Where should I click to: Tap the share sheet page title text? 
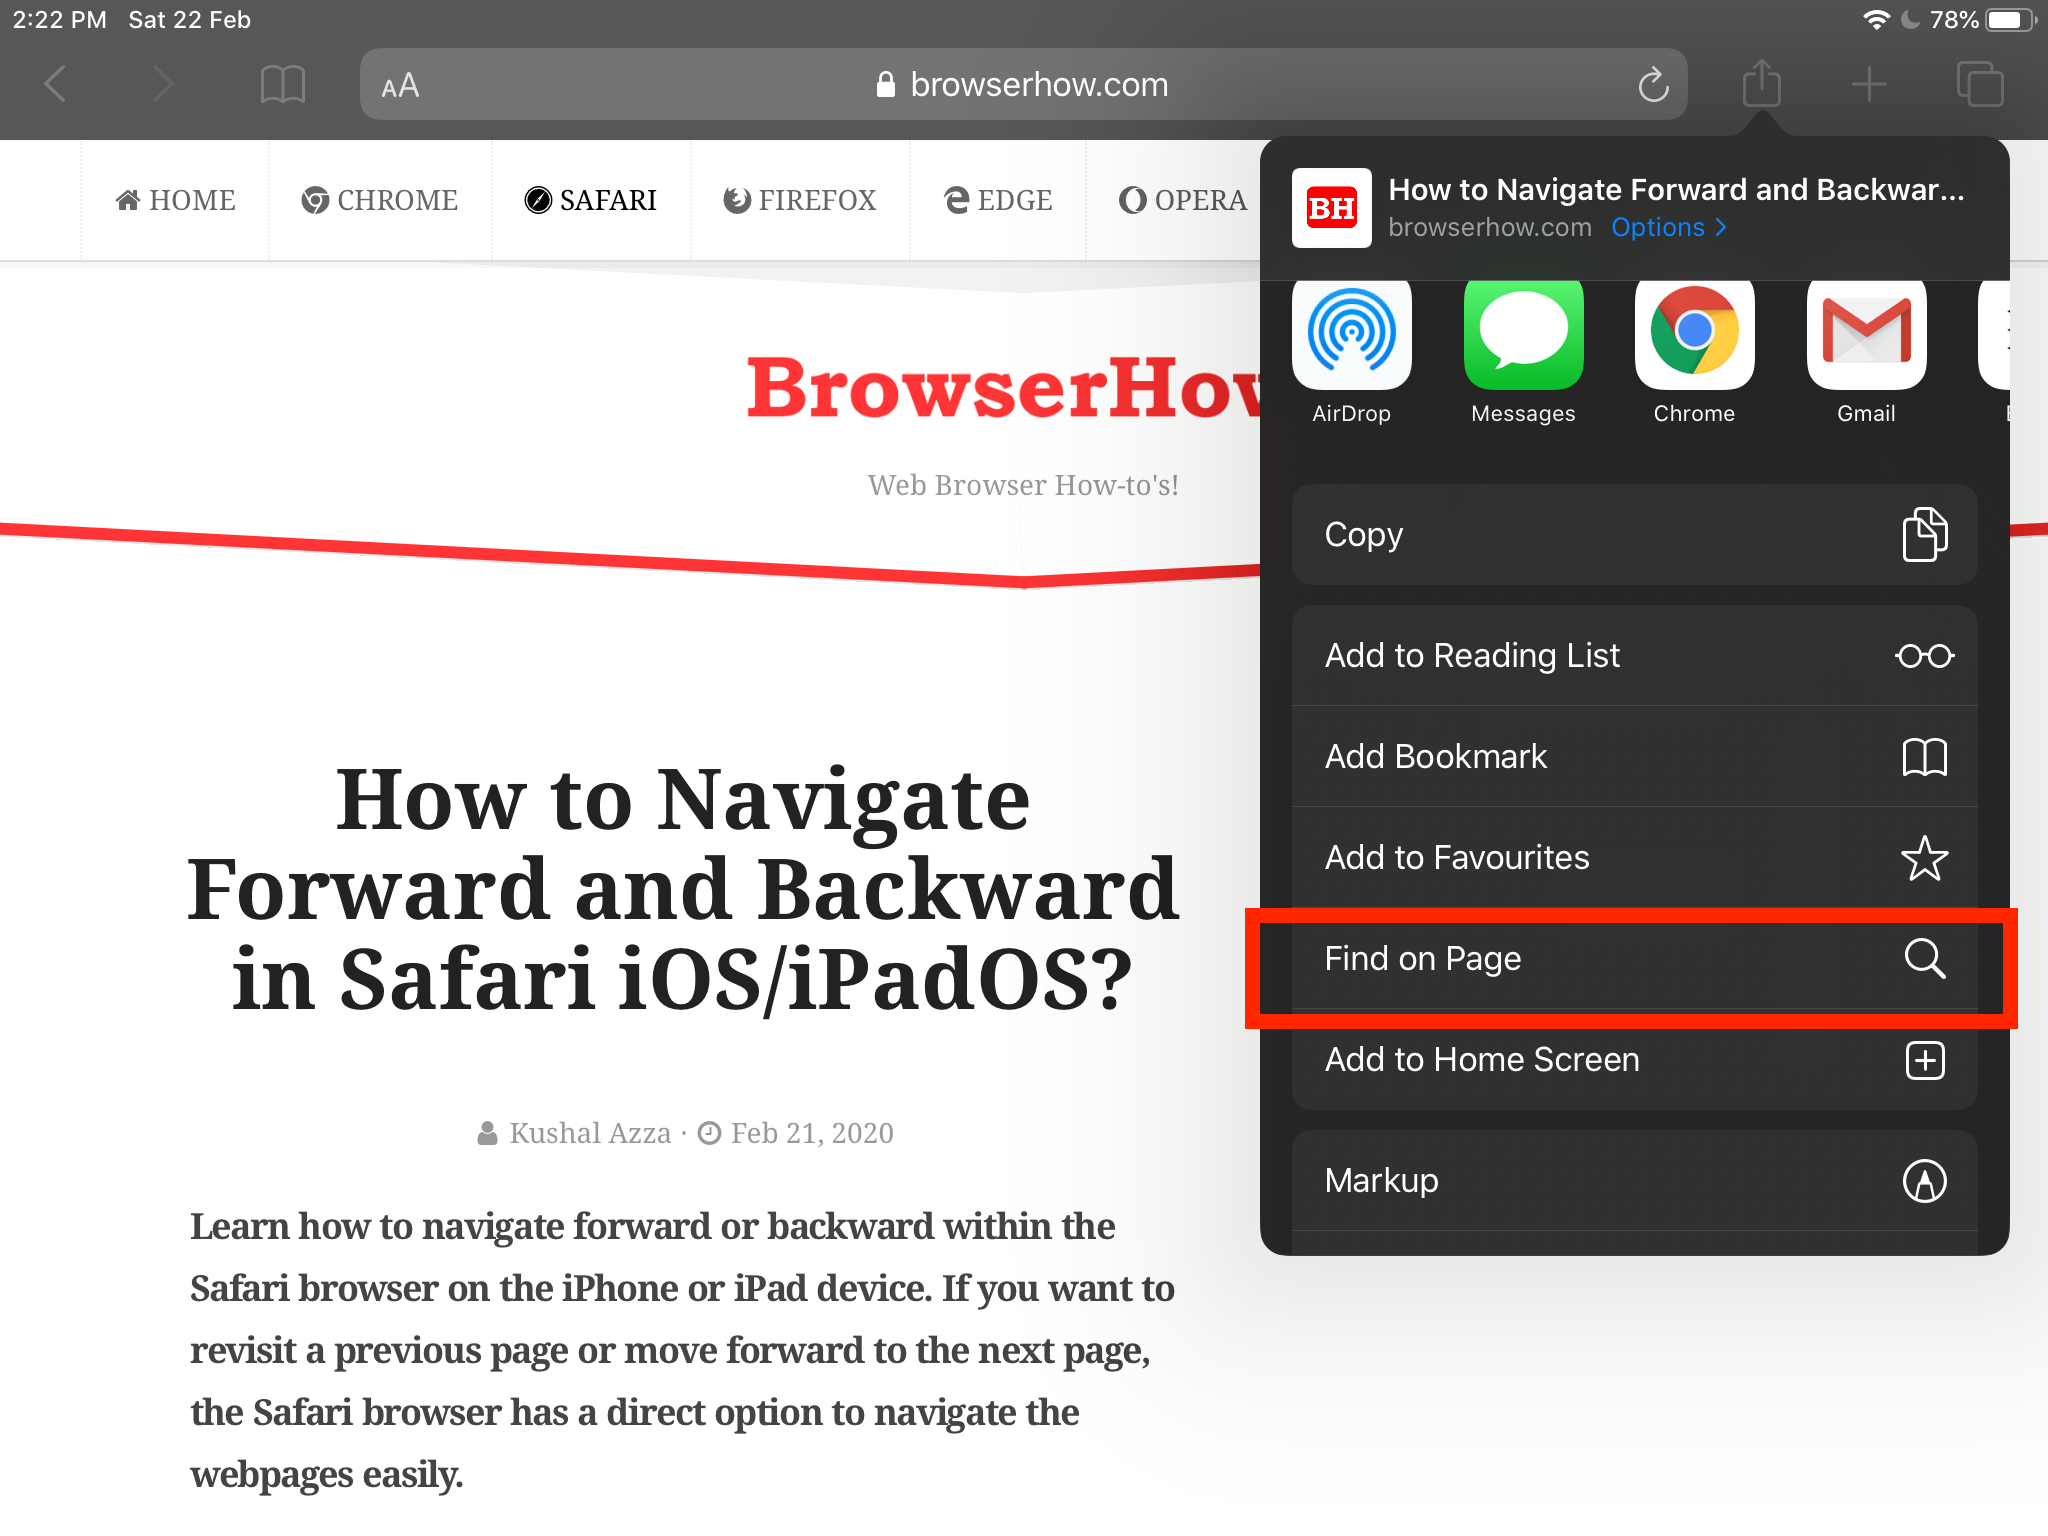(1677, 189)
